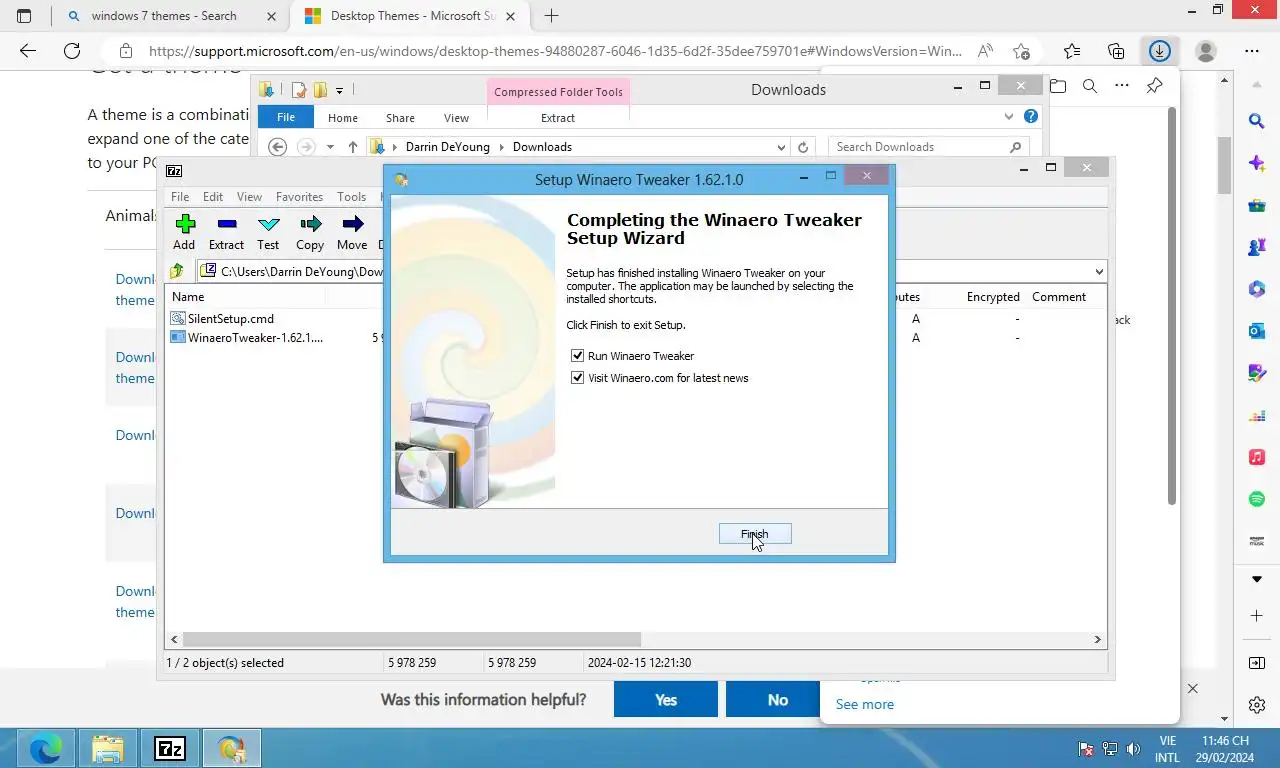
Task: Sort by the Comment column header
Action: point(1059,297)
